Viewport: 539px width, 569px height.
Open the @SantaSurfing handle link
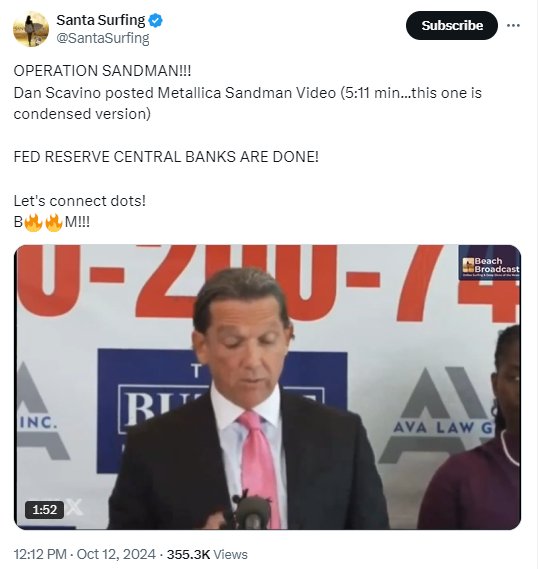tap(103, 38)
